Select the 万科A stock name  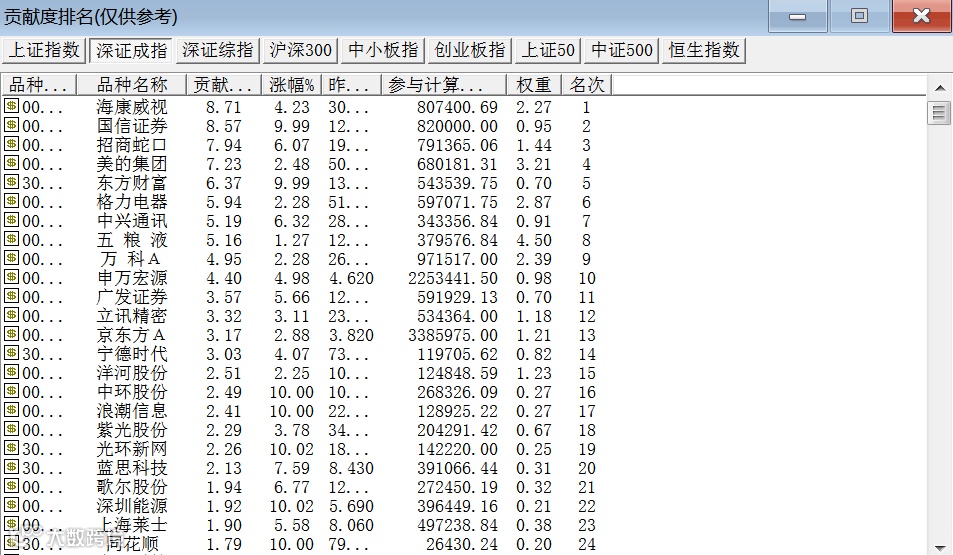point(131,259)
